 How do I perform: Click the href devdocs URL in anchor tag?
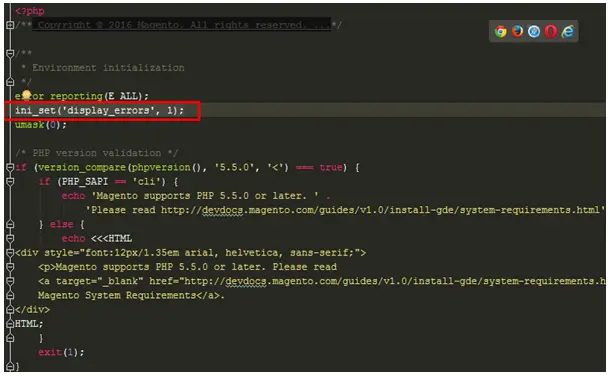(x=395, y=281)
